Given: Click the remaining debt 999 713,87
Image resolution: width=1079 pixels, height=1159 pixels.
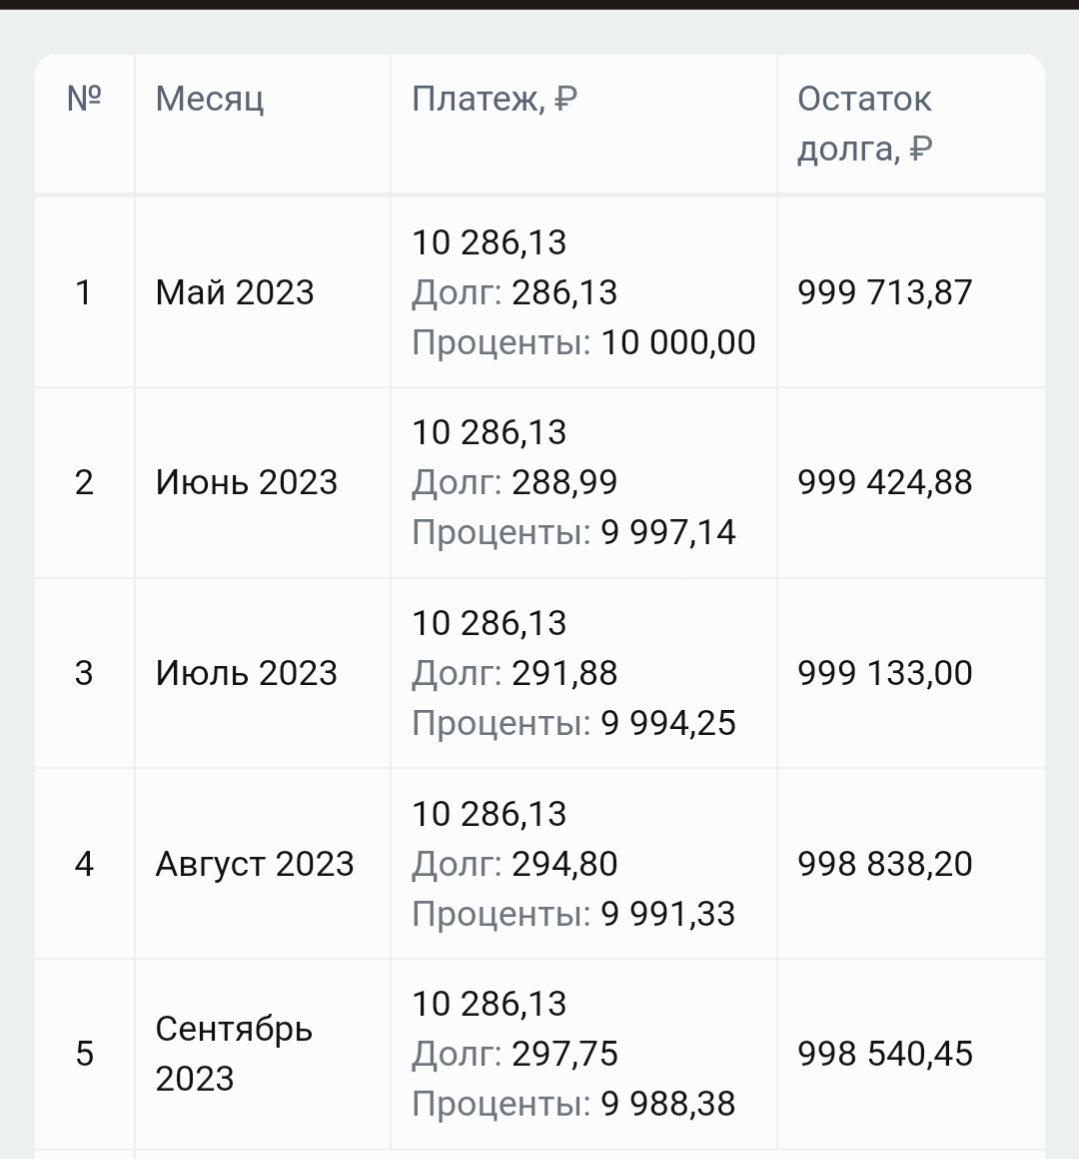Looking at the screenshot, I should click(884, 292).
